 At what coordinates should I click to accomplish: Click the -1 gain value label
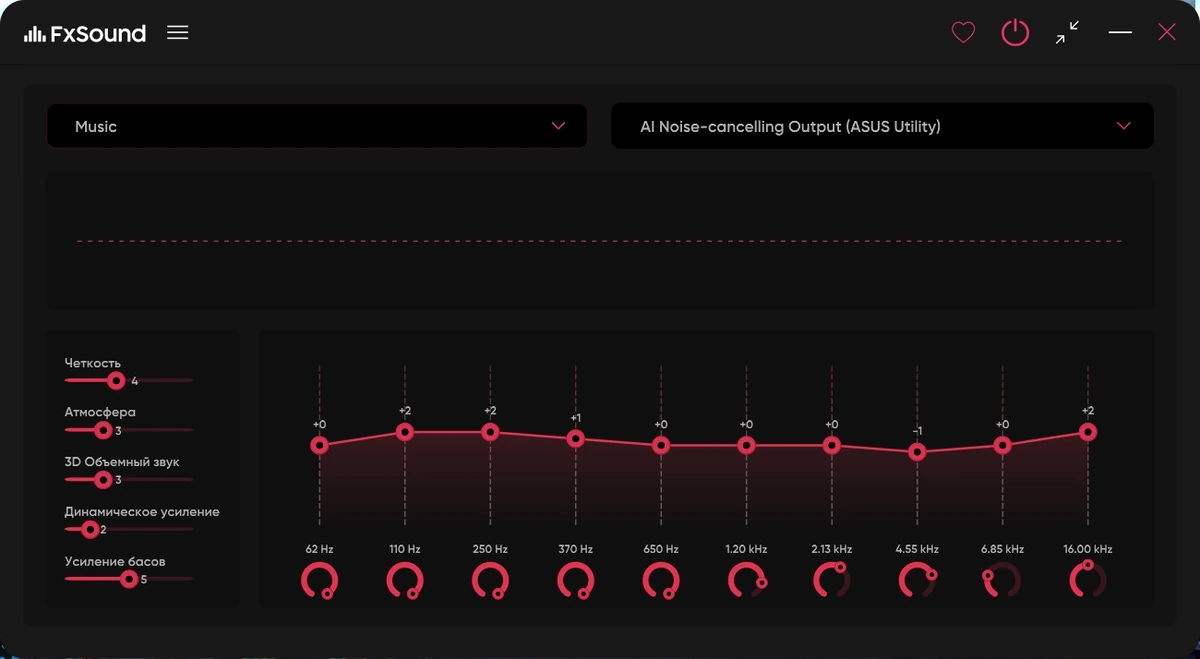pos(917,431)
